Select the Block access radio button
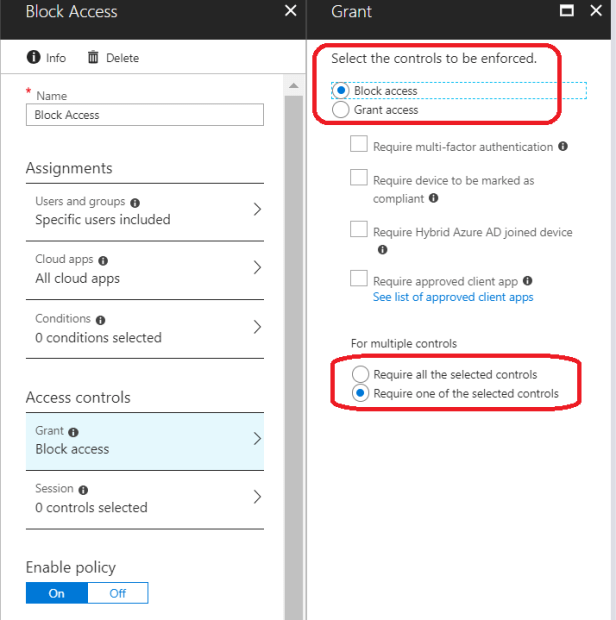The height and width of the screenshot is (620, 616). pyautogui.click(x=340, y=91)
